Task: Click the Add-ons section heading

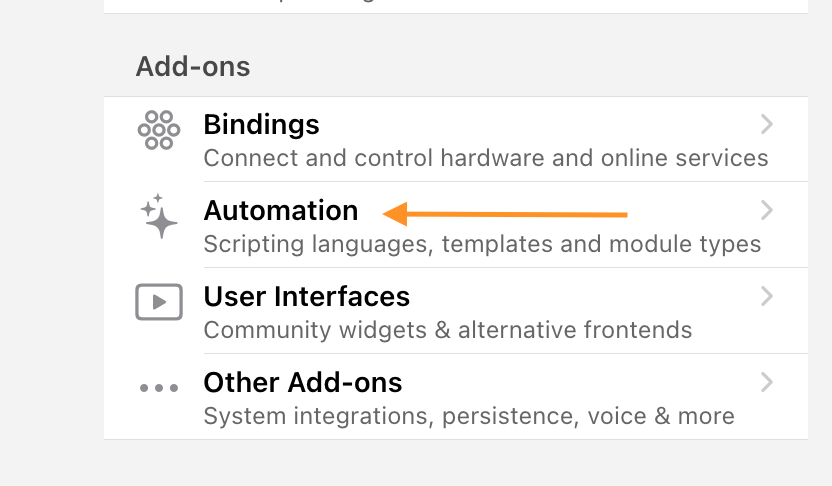Action: coord(193,67)
